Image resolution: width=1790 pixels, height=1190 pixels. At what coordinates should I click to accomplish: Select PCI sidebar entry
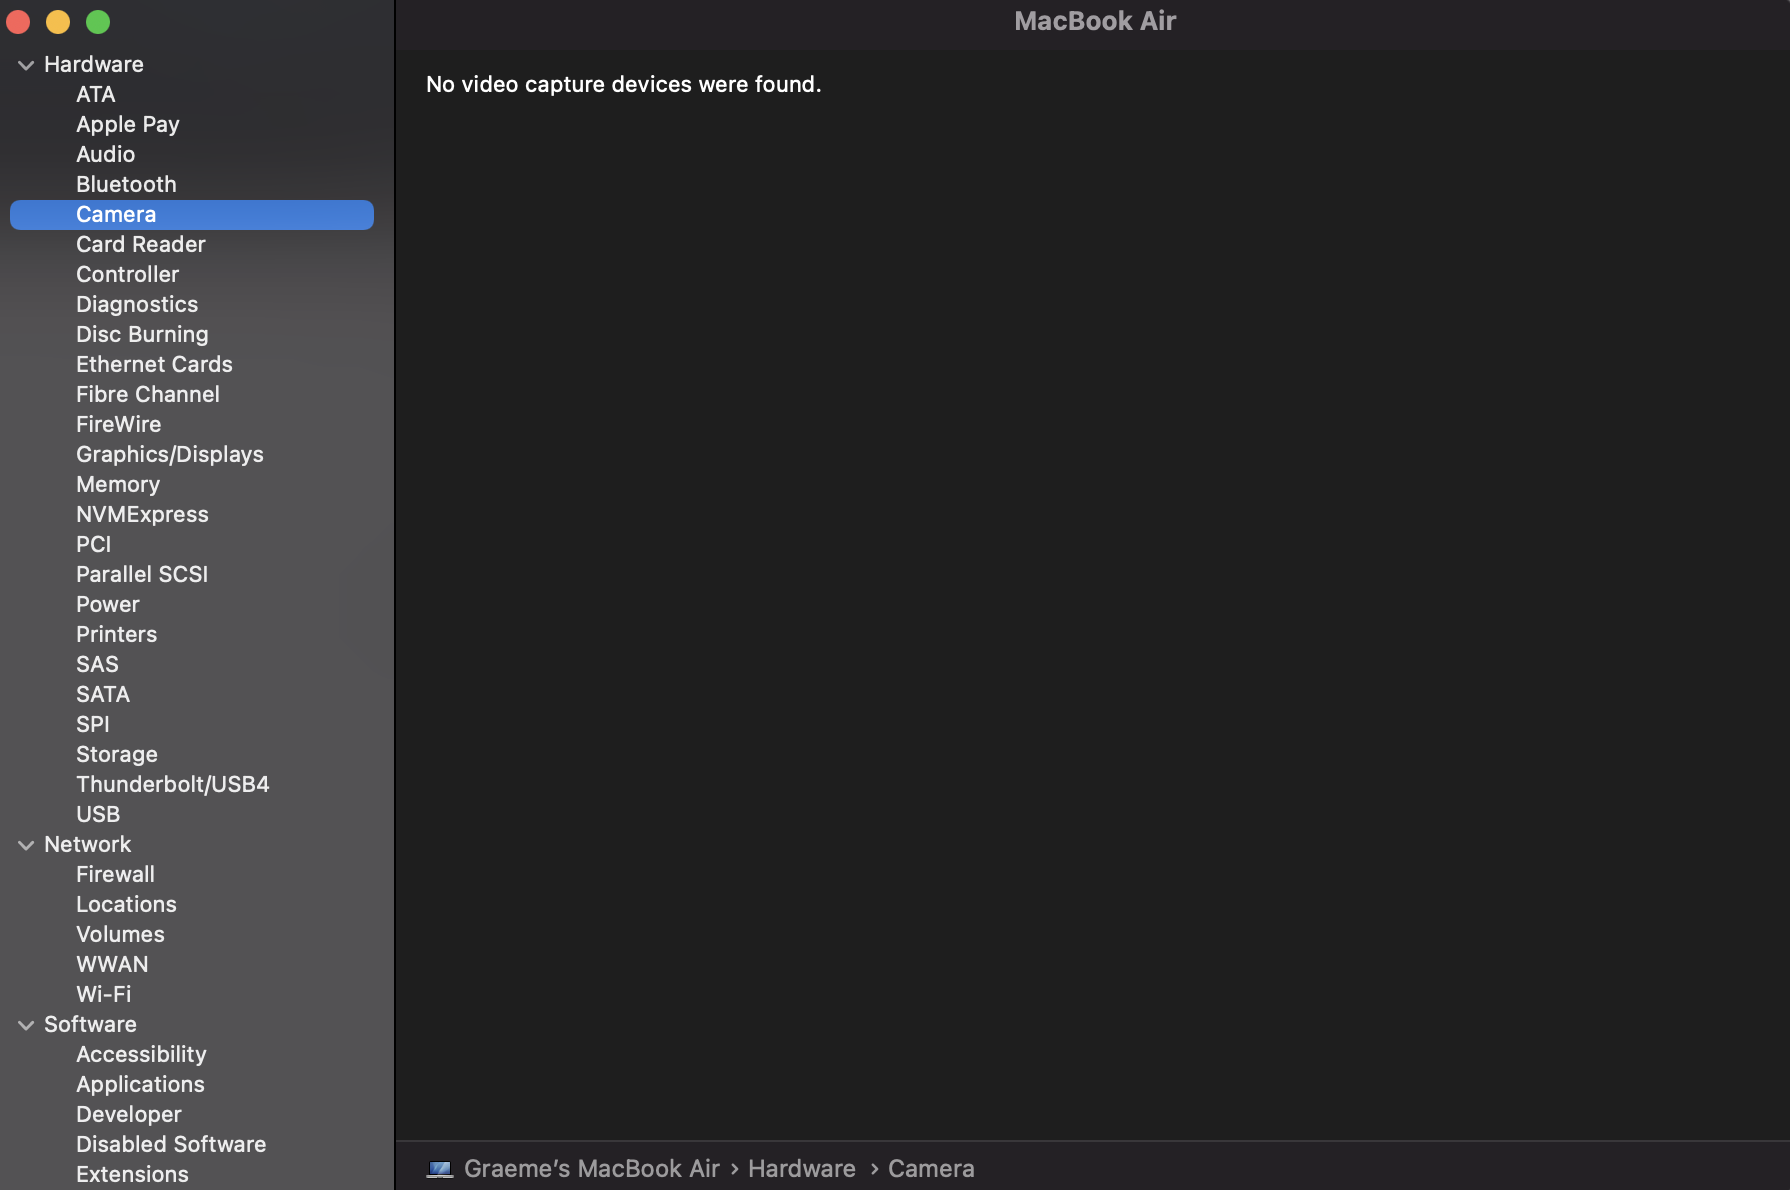[94, 544]
